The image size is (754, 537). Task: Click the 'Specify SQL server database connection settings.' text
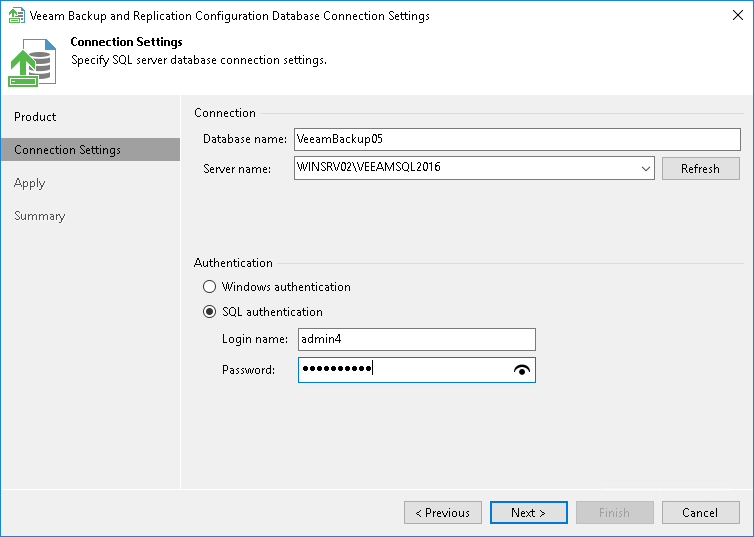pos(199,60)
